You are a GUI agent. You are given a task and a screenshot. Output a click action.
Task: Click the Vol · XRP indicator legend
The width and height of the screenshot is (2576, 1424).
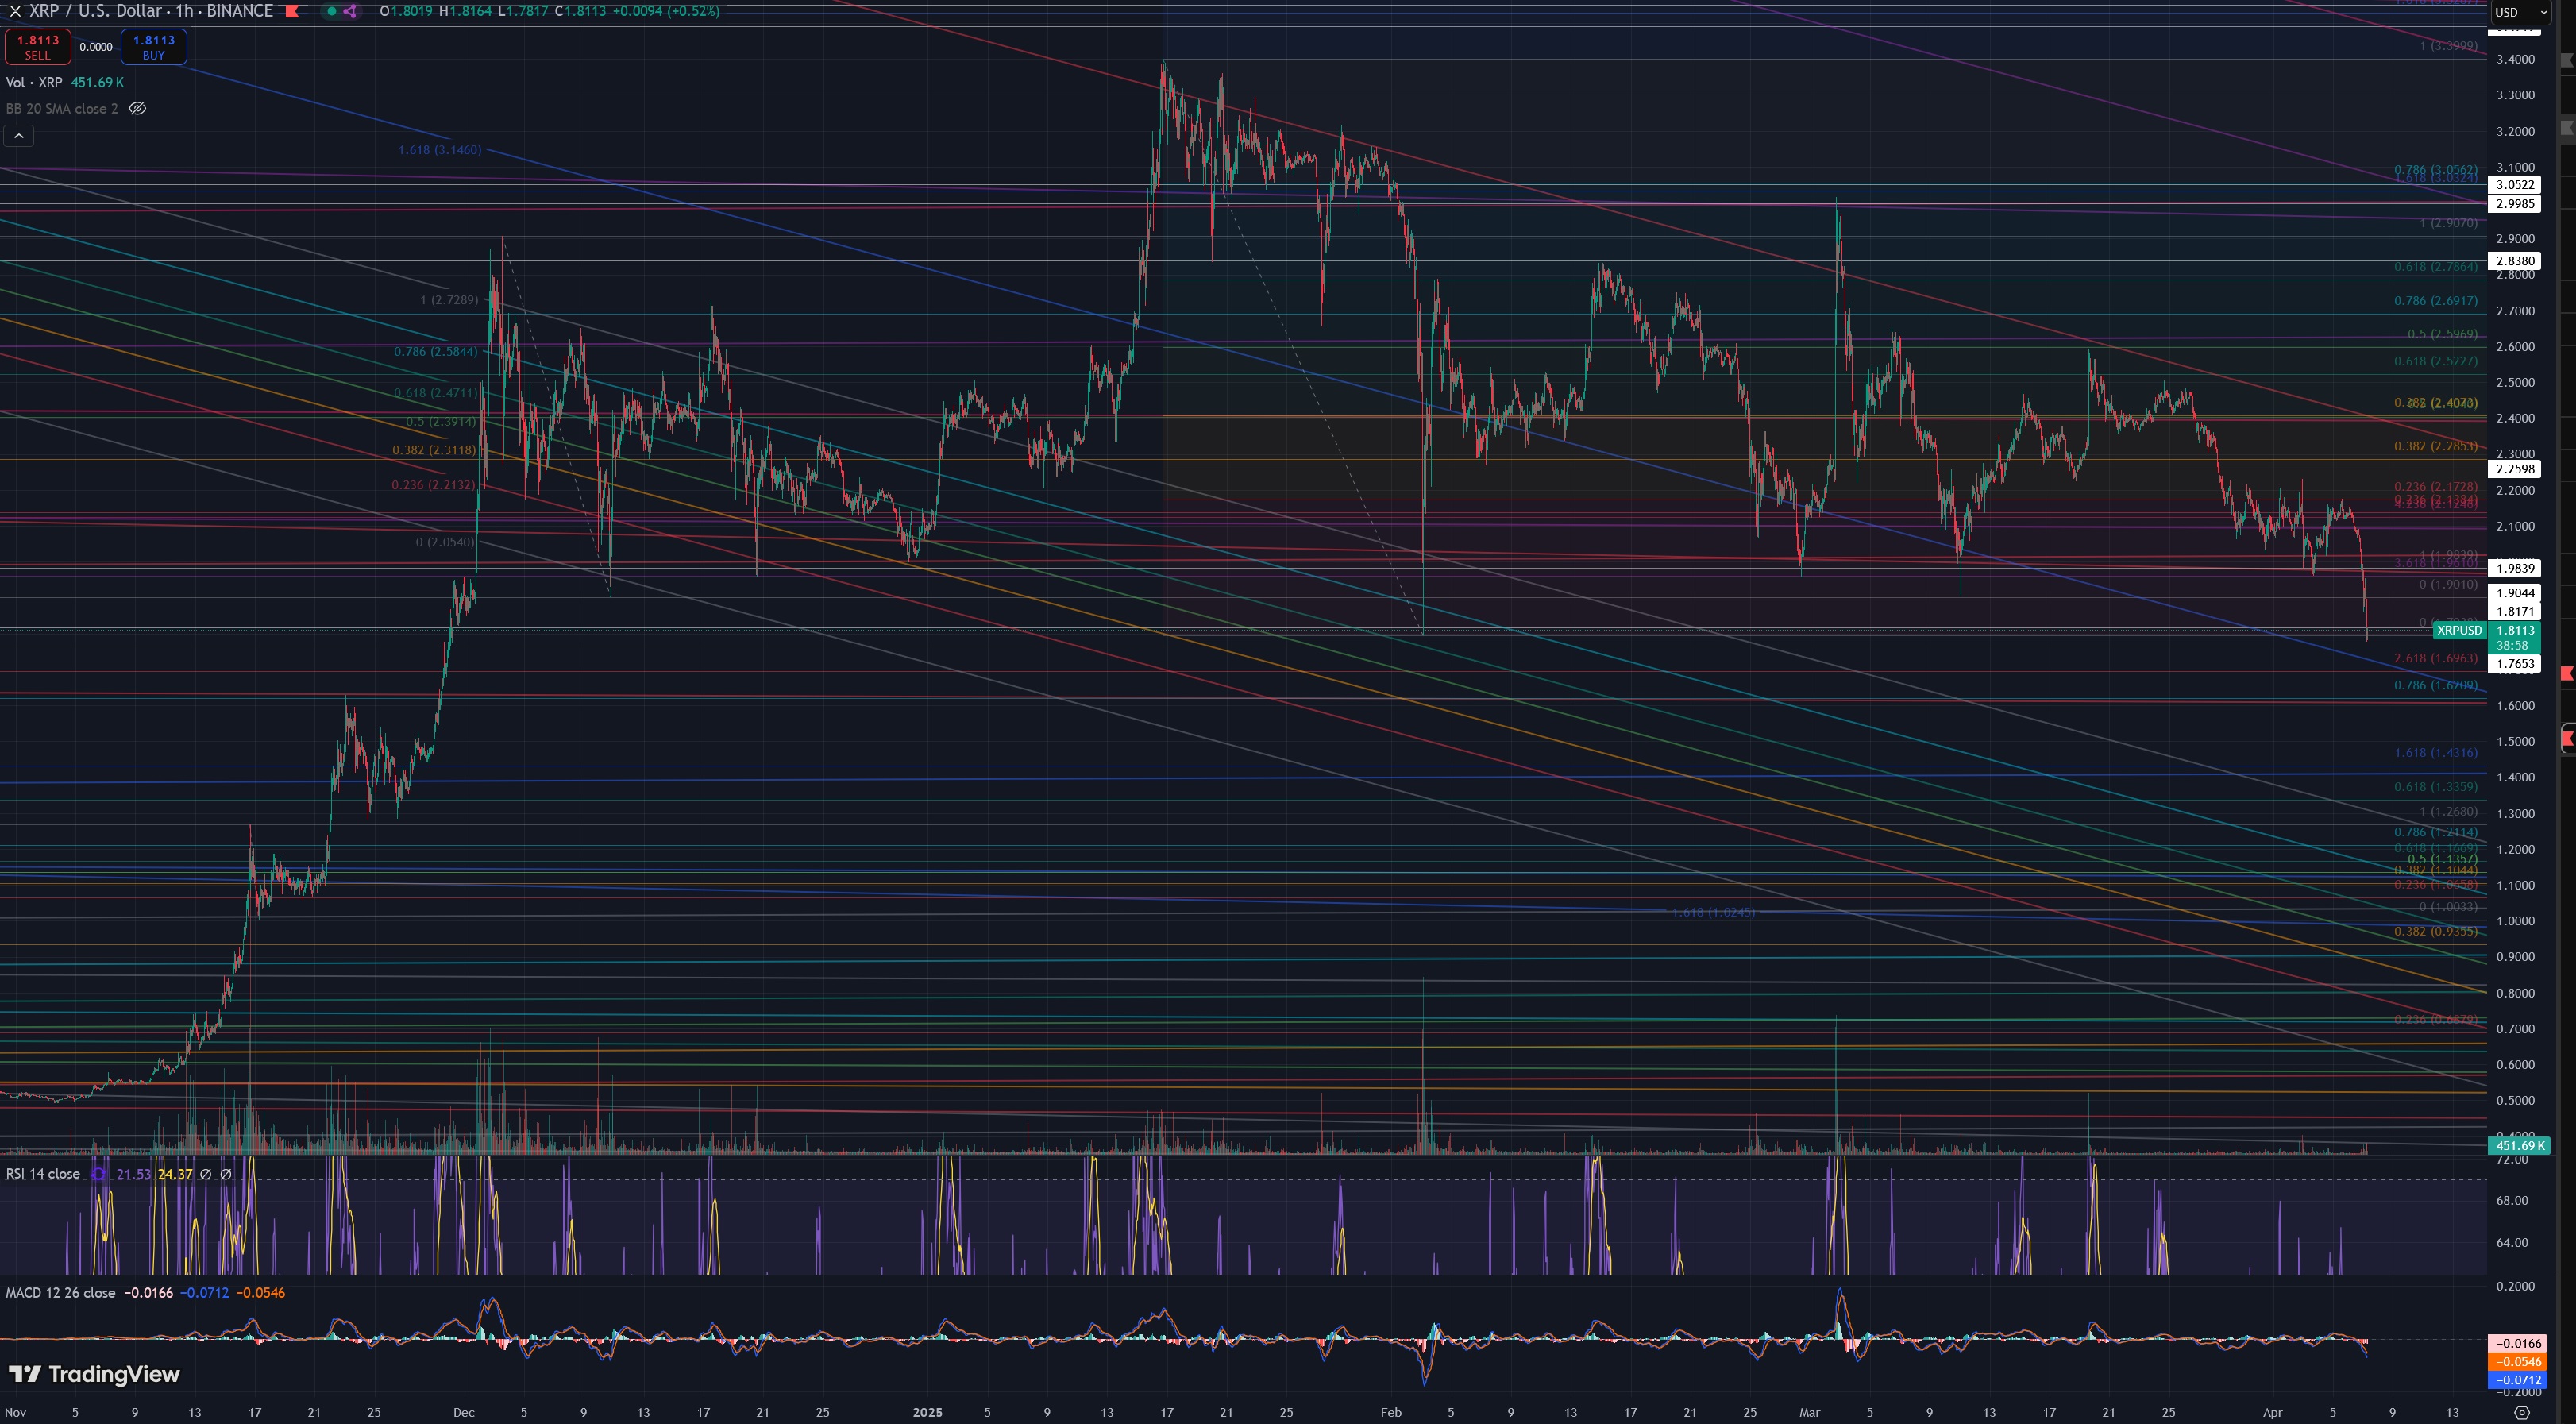coord(34,82)
